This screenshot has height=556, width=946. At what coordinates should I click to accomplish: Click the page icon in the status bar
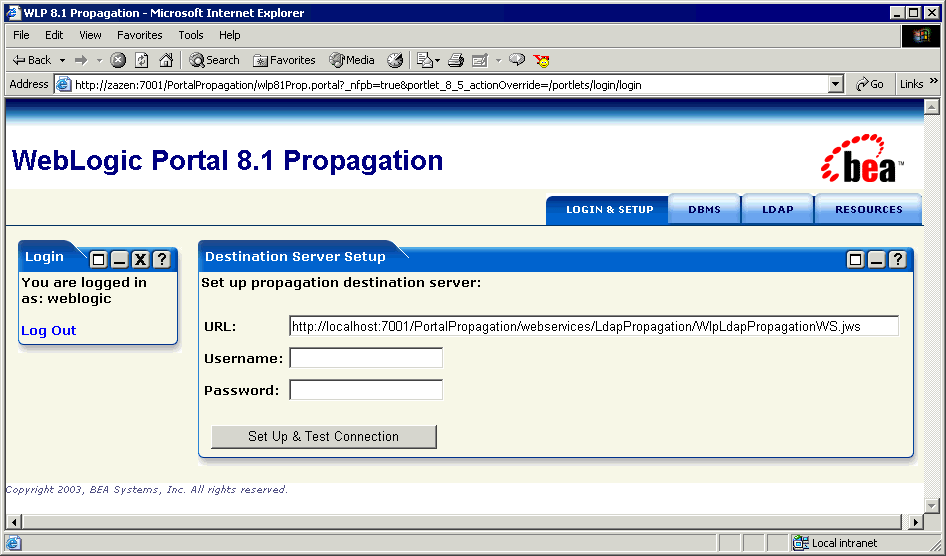[x=13, y=543]
